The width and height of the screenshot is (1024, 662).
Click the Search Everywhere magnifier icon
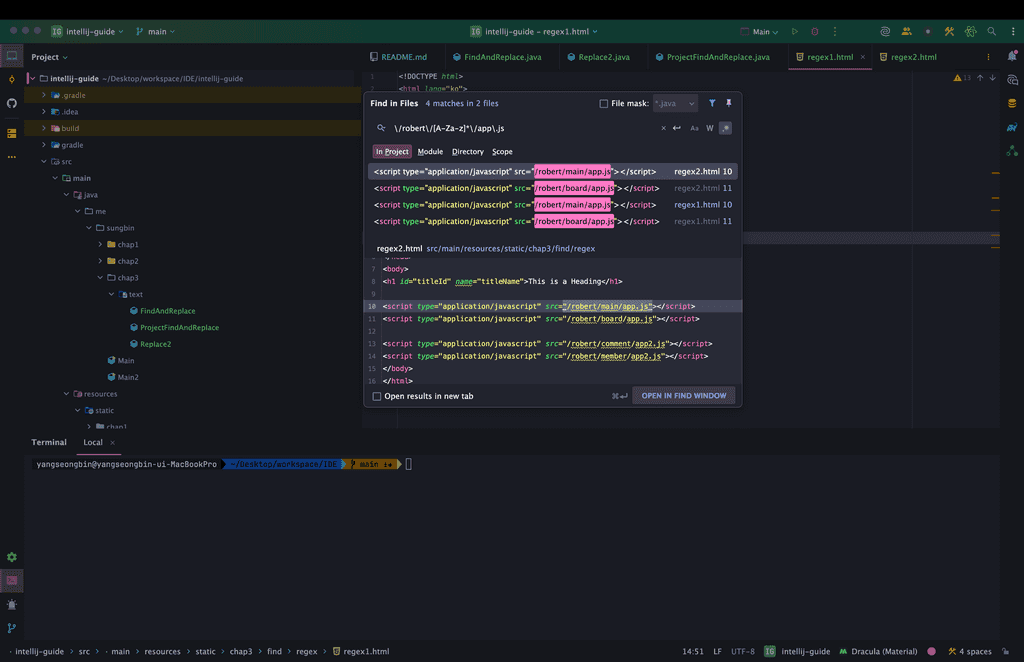point(991,32)
